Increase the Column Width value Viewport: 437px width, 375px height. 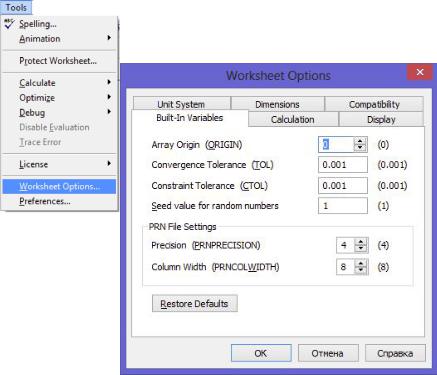pos(361,263)
